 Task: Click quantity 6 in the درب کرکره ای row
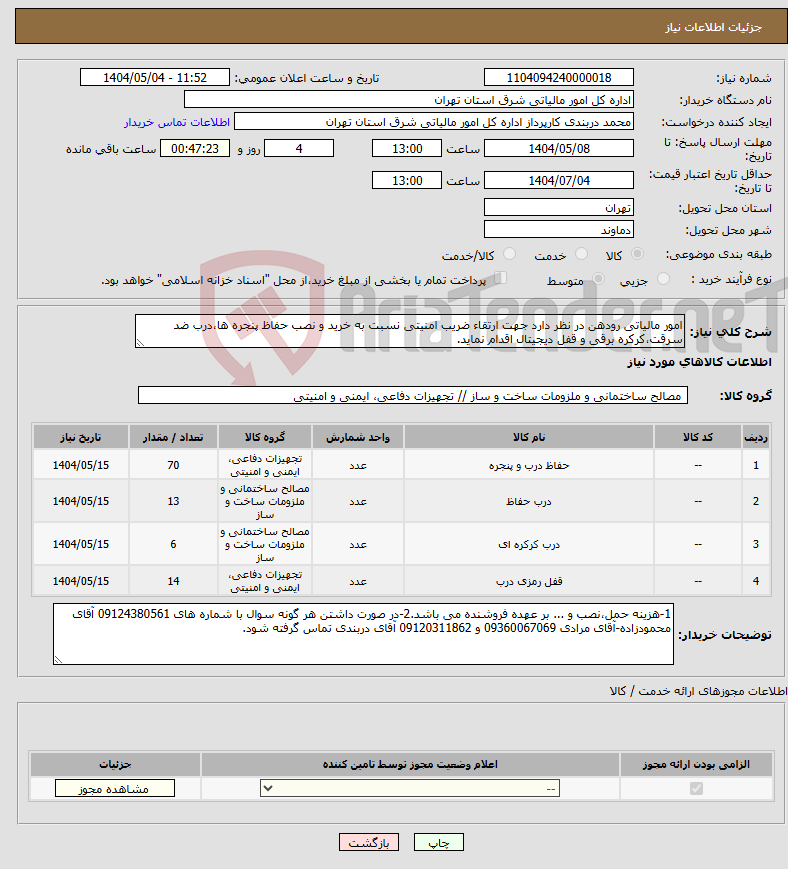(173, 545)
